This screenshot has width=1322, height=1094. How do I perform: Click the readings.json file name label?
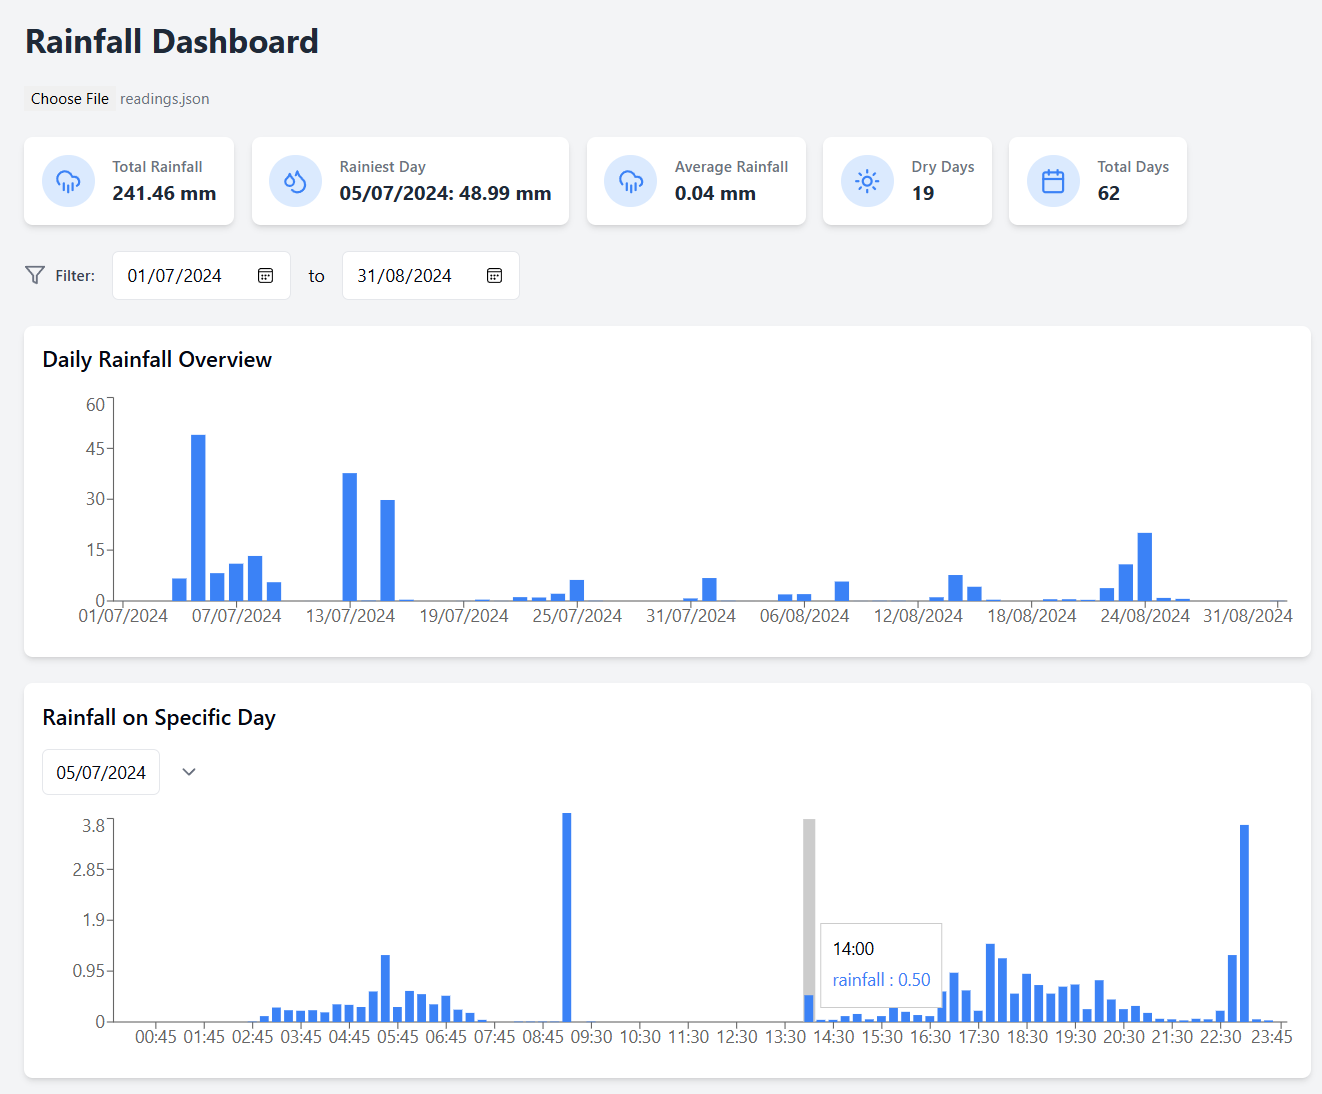coord(165,99)
